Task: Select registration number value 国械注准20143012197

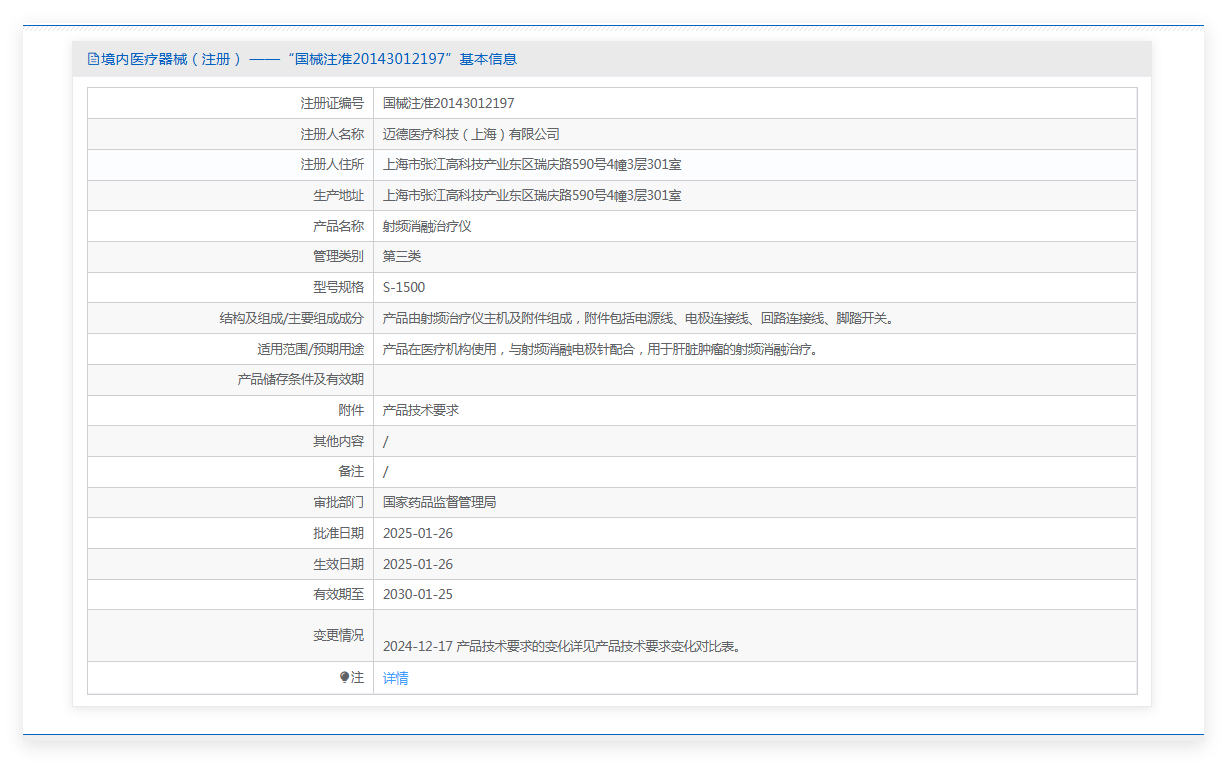Action: [x=449, y=103]
